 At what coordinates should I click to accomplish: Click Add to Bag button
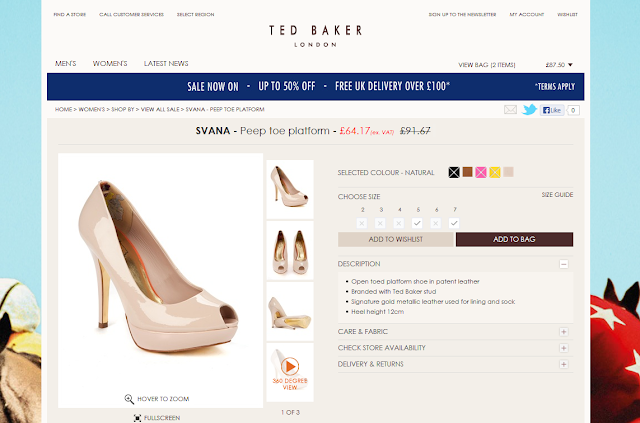pyautogui.click(x=514, y=239)
